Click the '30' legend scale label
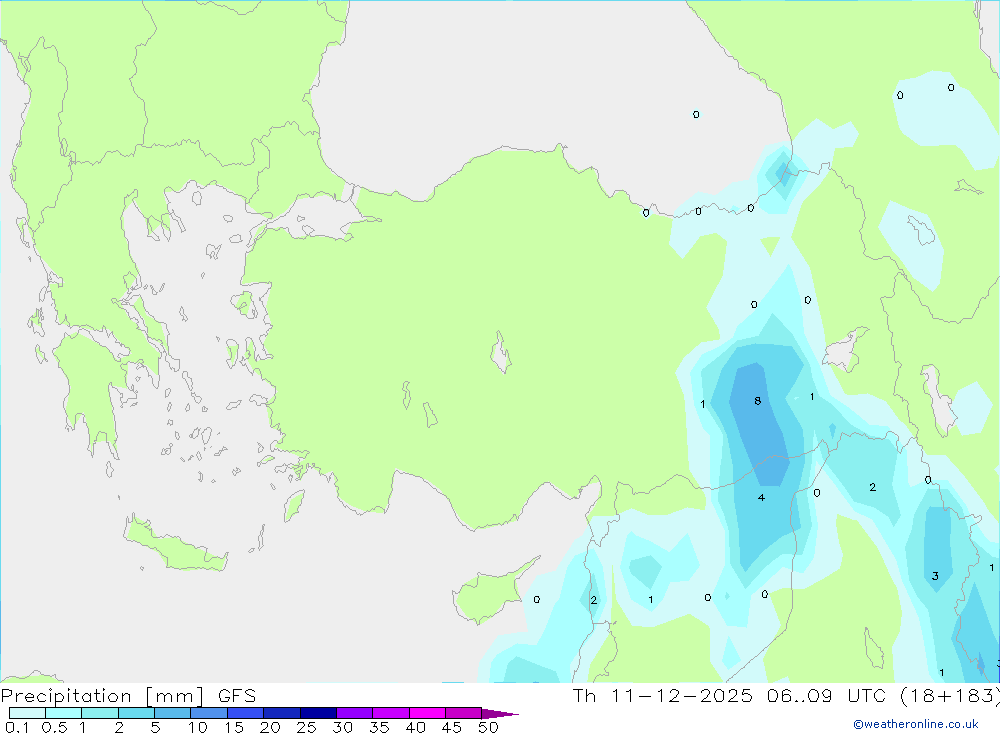 (343, 727)
